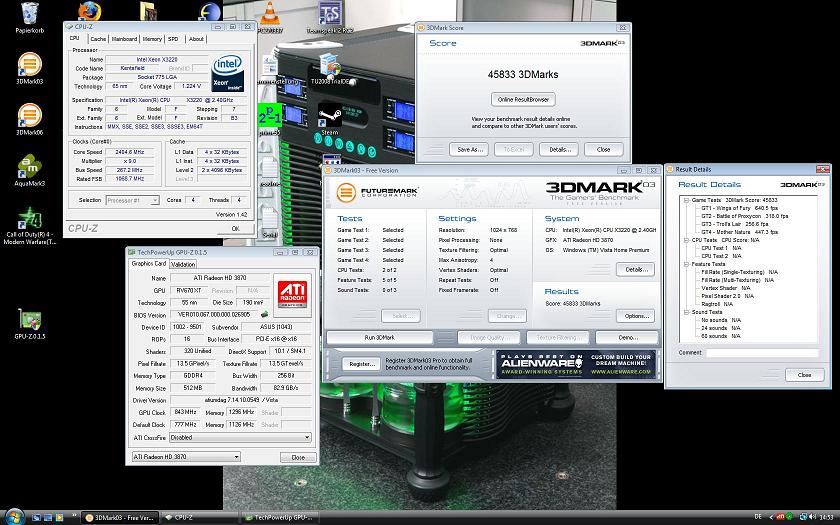Screen dimensions: 840x525
Task: Open the AquaMark3 desktop icon
Action: 29,170
